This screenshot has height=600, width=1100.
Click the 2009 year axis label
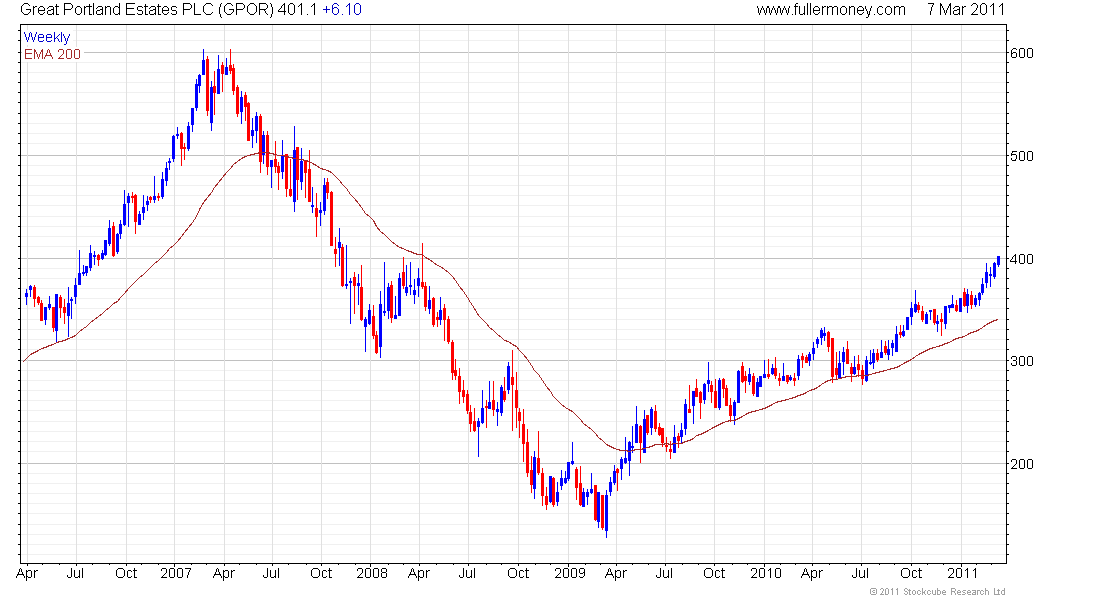(570, 573)
